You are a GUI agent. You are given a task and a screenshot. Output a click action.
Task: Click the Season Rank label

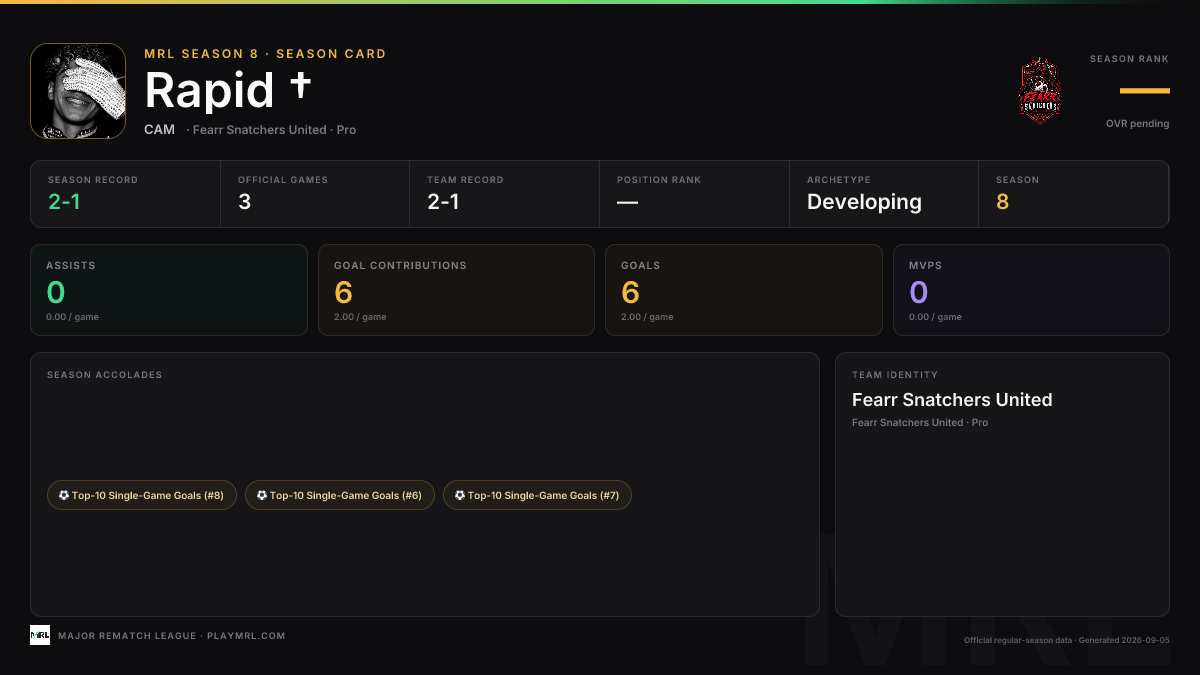(x=1129, y=59)
